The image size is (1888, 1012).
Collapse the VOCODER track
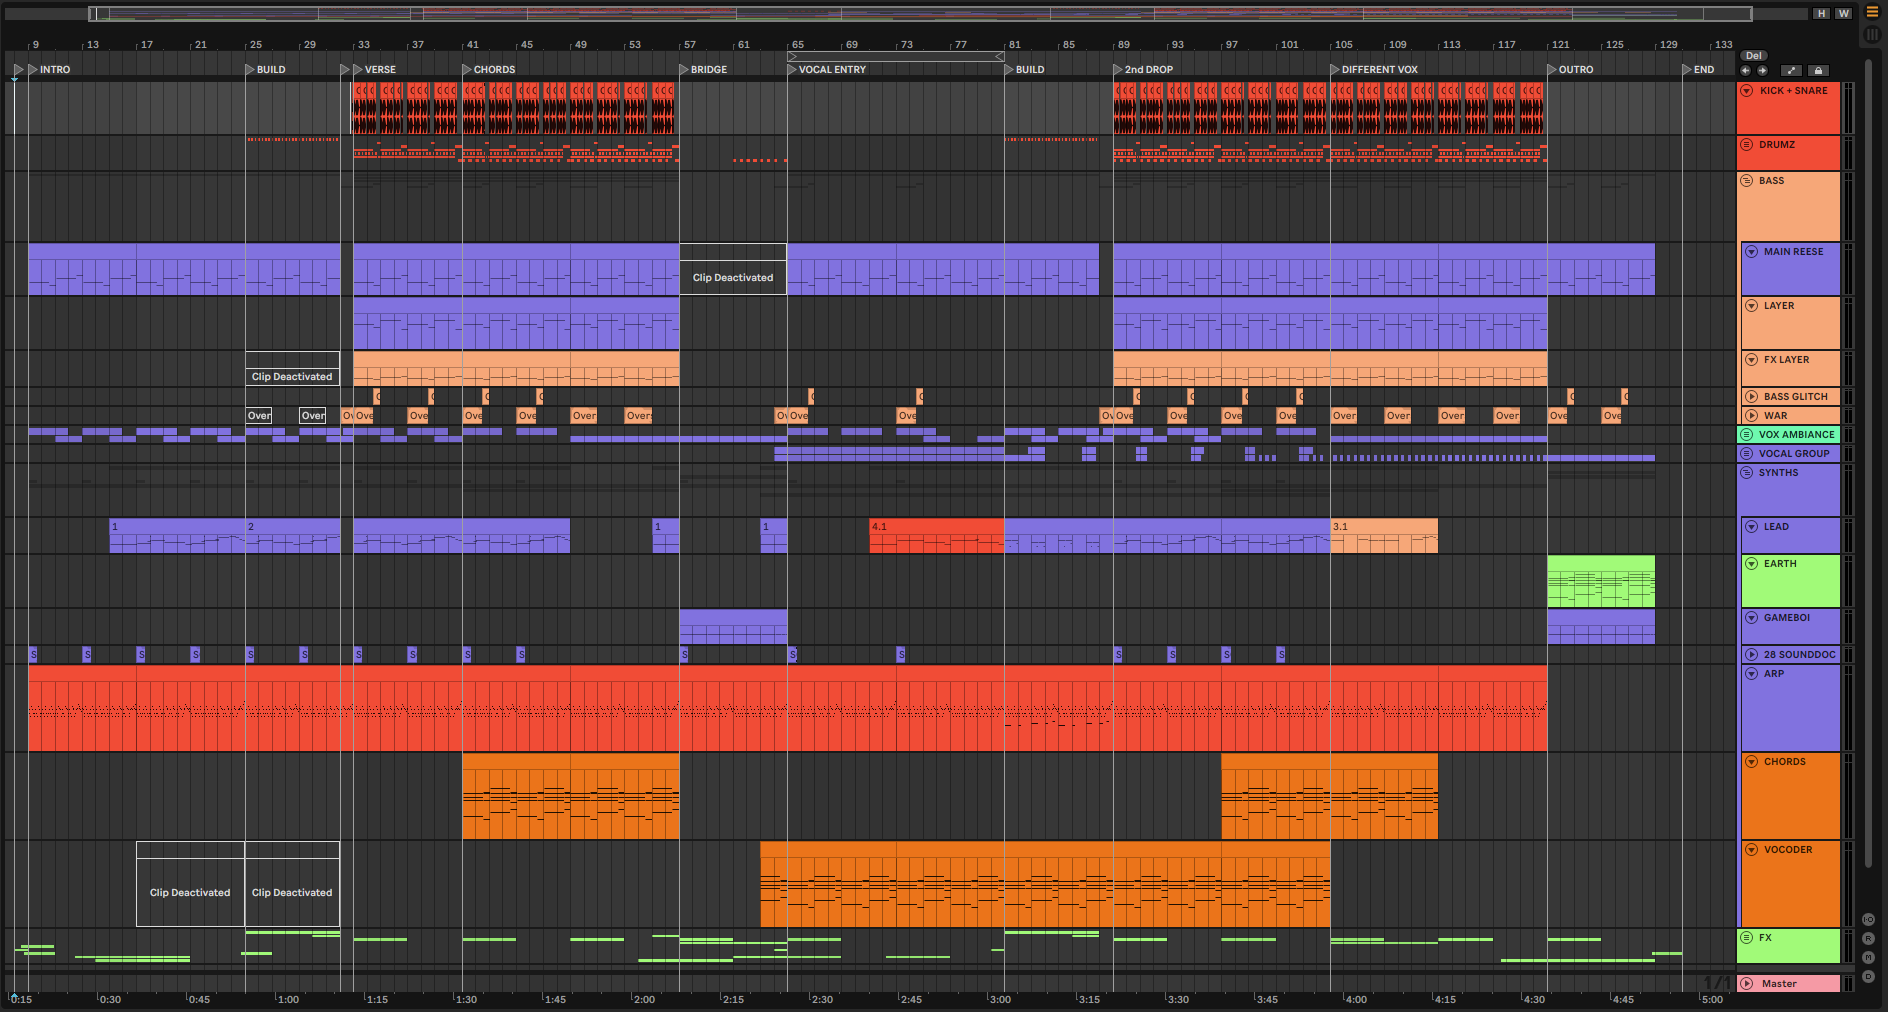[1752, 850]
